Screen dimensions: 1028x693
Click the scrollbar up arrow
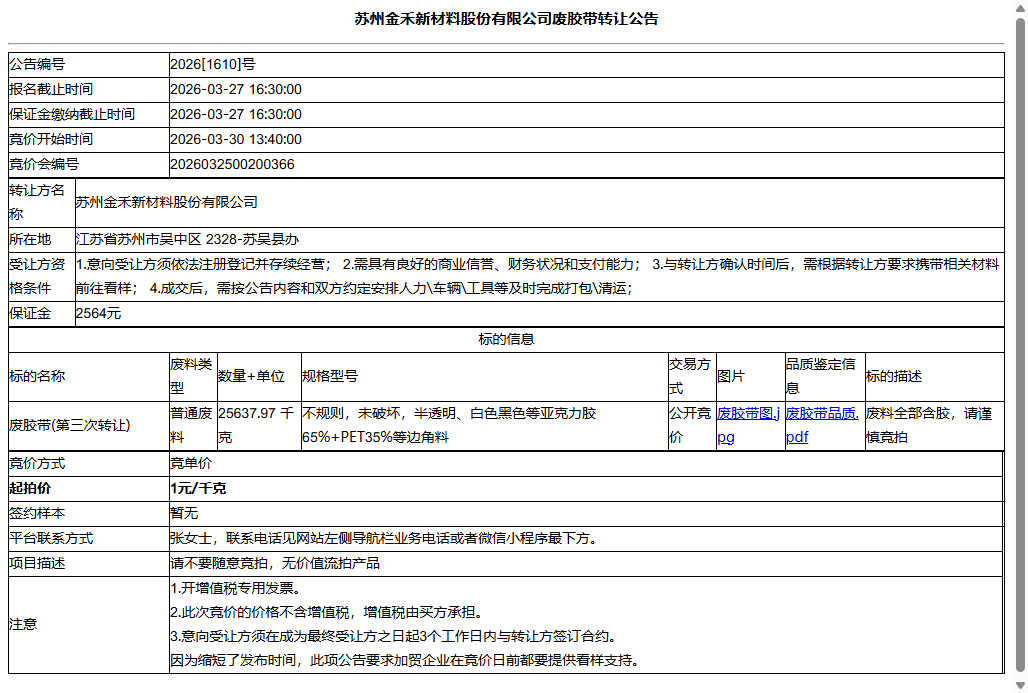tap(1019, 8)
